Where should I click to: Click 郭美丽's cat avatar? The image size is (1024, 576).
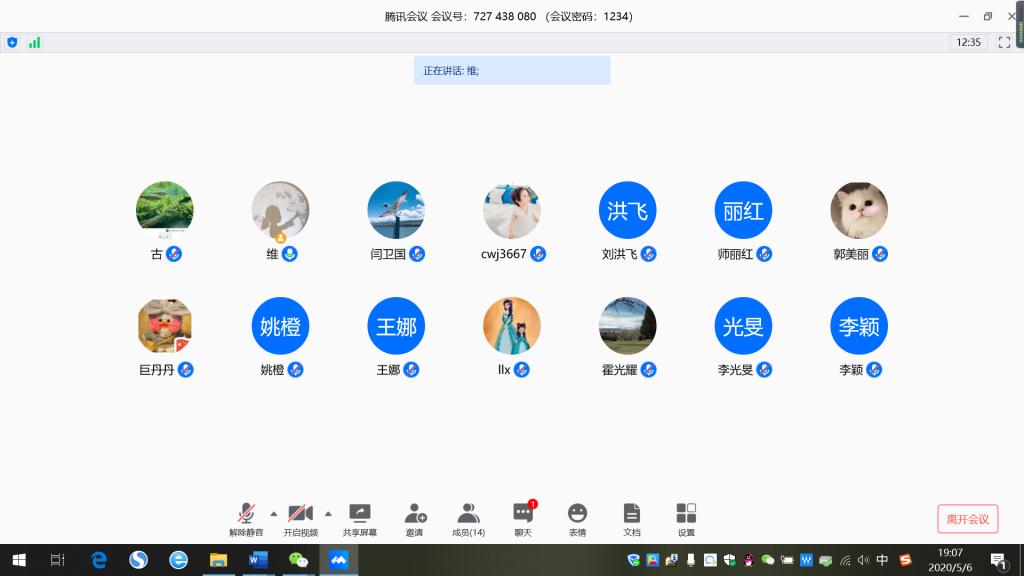pyautogui.click(x=859, y=210)
